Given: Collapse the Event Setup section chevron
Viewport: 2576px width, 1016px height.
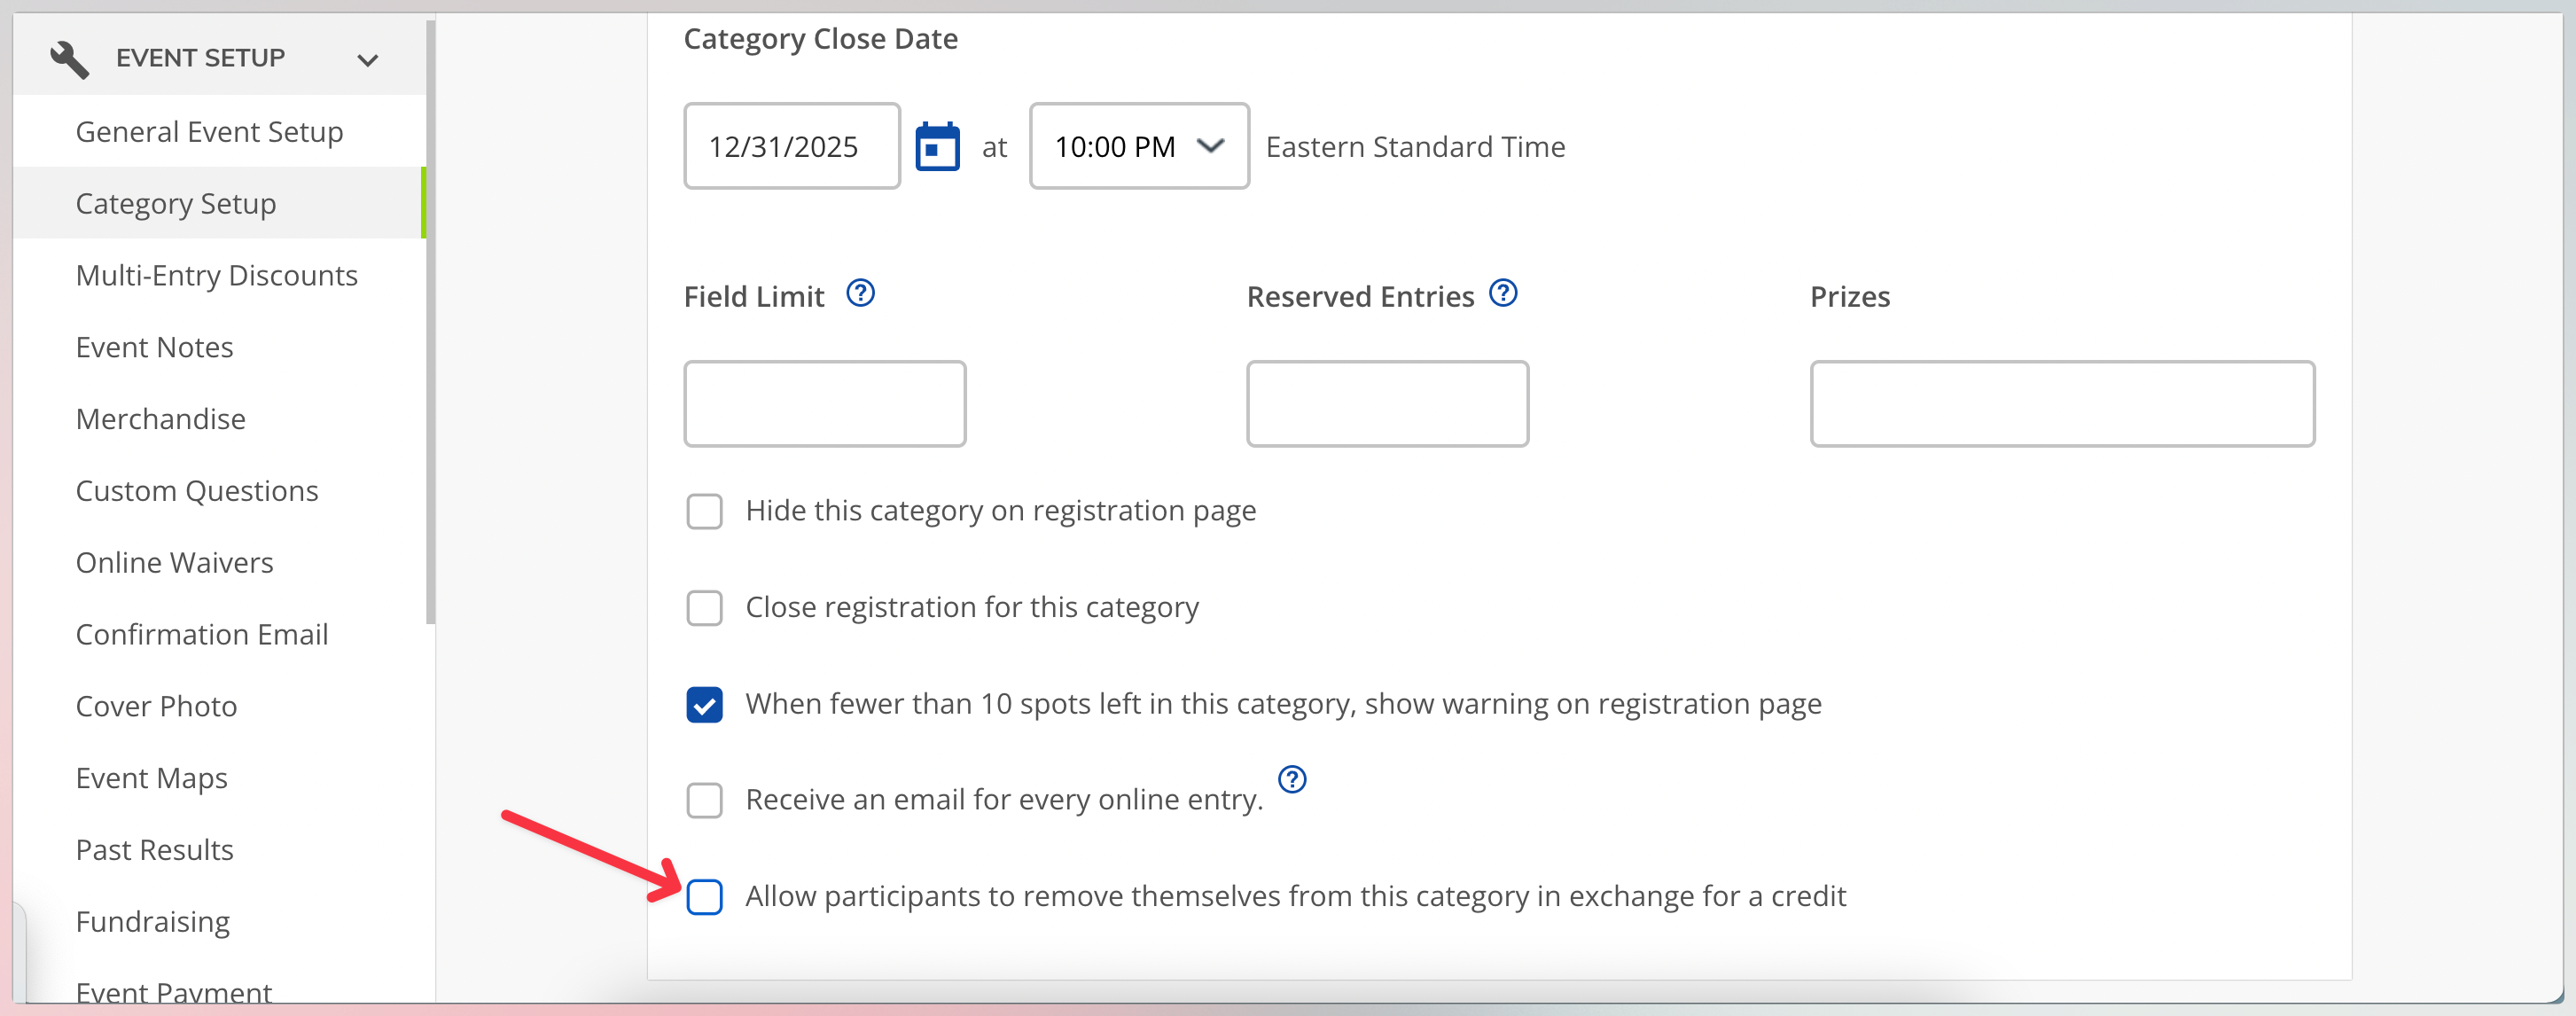Looking at the screenshot, I should coord(368,60).
